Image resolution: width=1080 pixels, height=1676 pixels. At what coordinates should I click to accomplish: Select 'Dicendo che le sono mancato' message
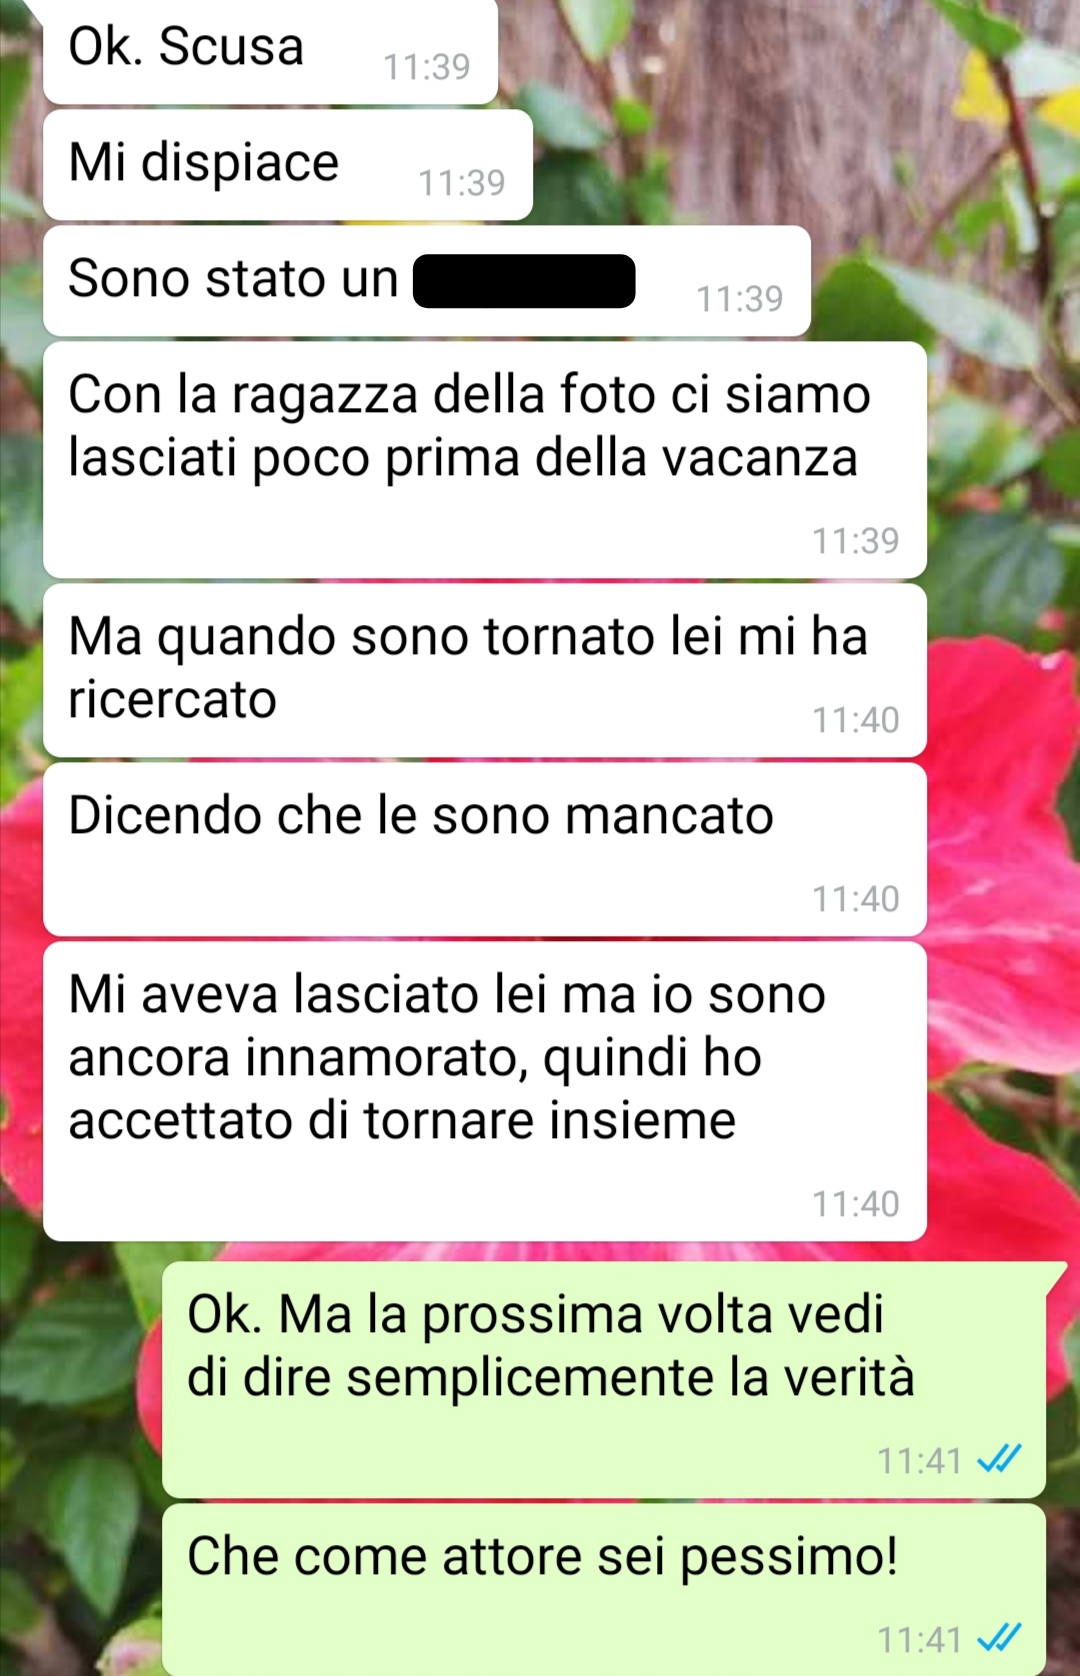point(485,850)
